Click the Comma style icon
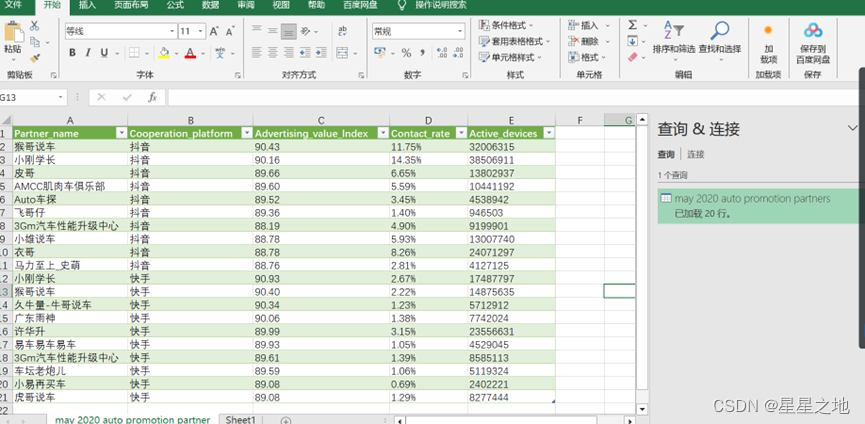Screen dimensions: 865x424 [422, 53]
